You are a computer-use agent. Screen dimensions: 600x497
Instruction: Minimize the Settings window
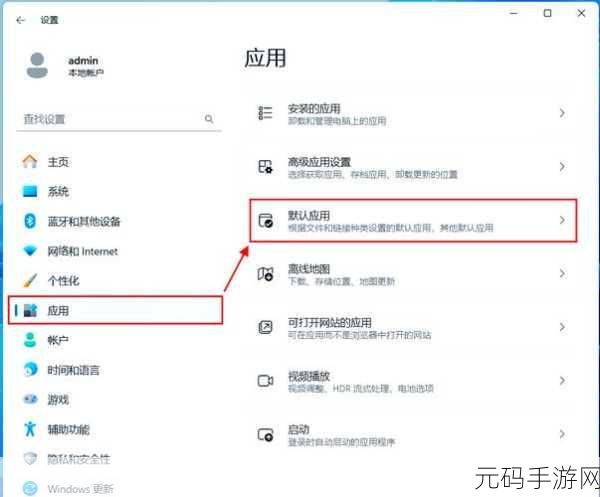pos(514,13)
